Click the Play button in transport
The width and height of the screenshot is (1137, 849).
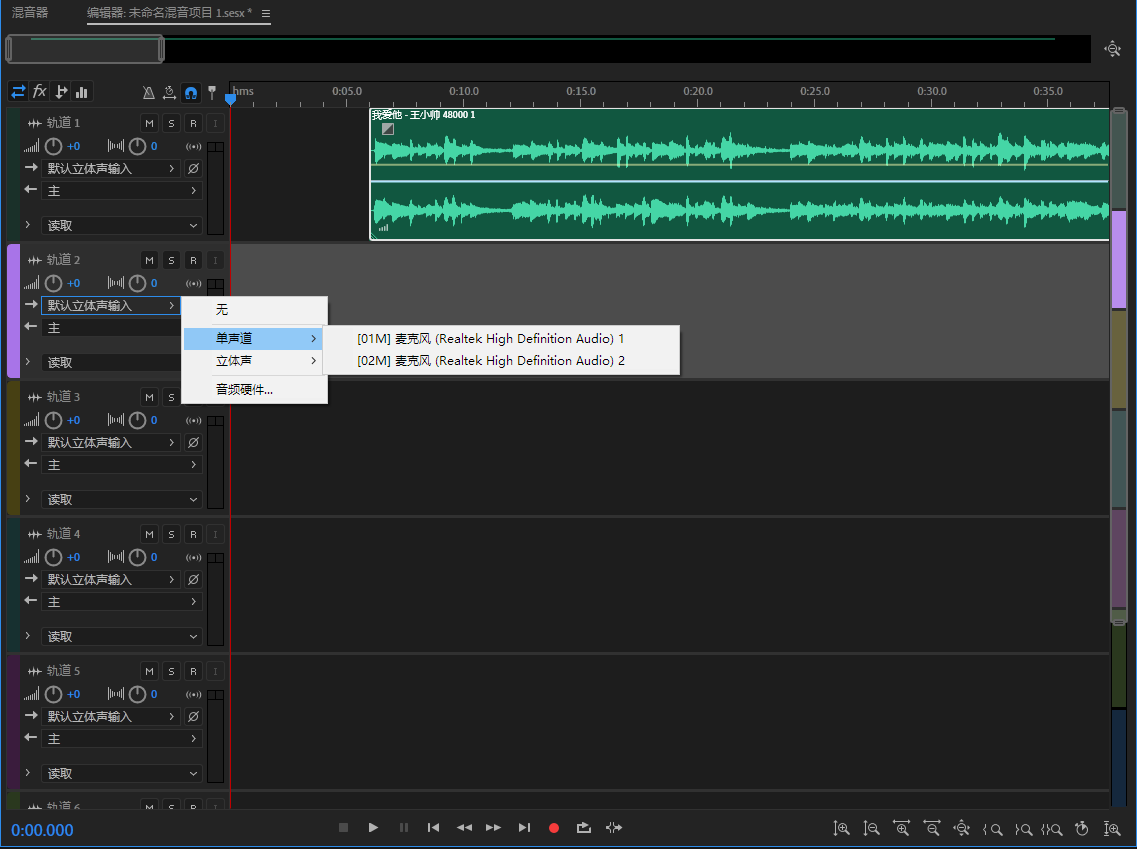point(373,828)
